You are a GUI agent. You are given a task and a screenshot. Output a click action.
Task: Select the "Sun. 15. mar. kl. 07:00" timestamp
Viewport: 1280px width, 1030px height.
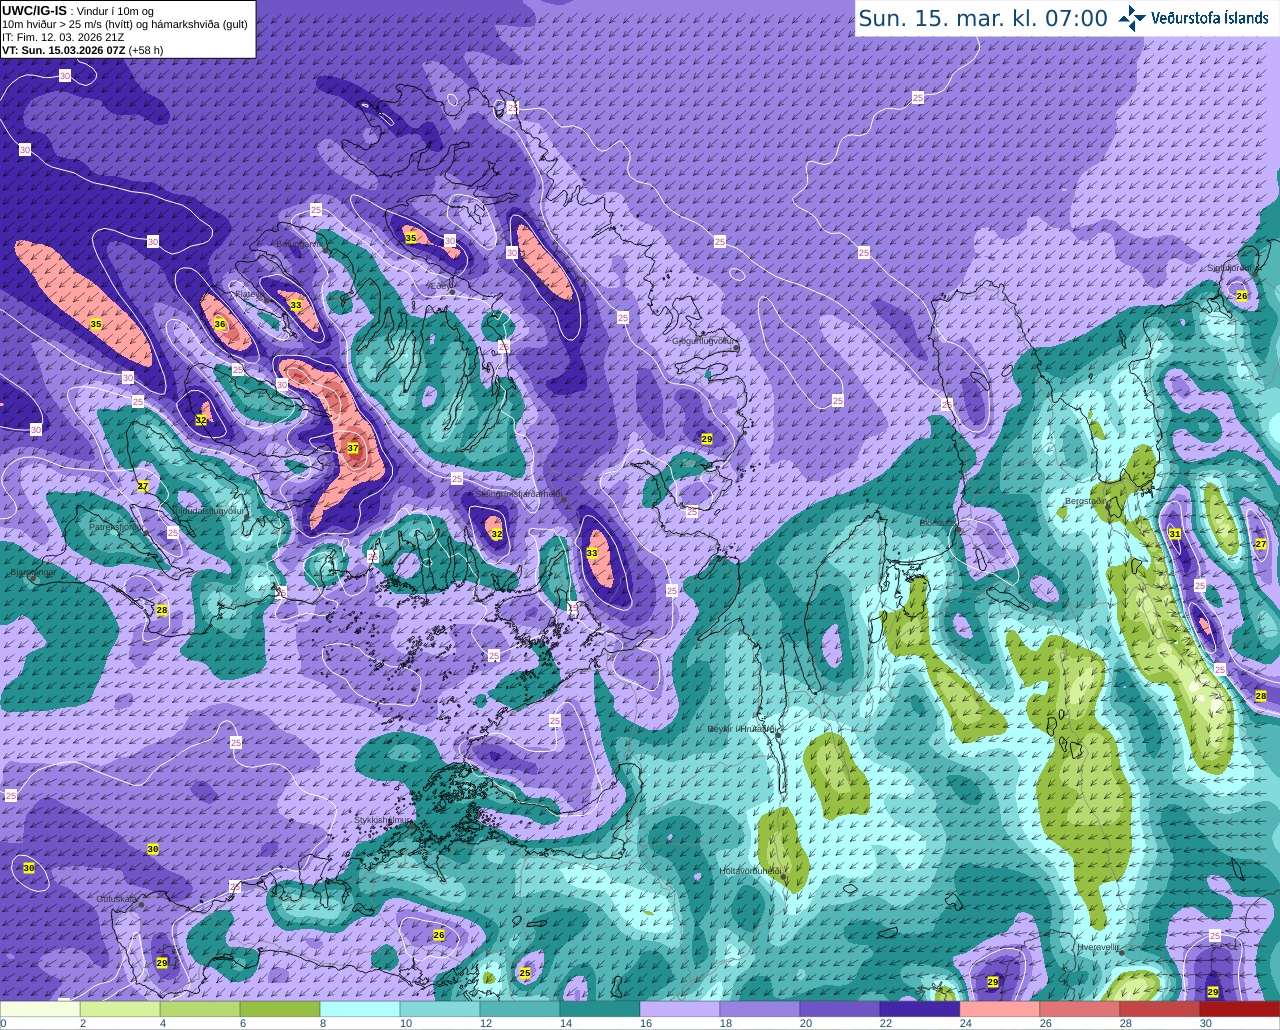[983, 18]
